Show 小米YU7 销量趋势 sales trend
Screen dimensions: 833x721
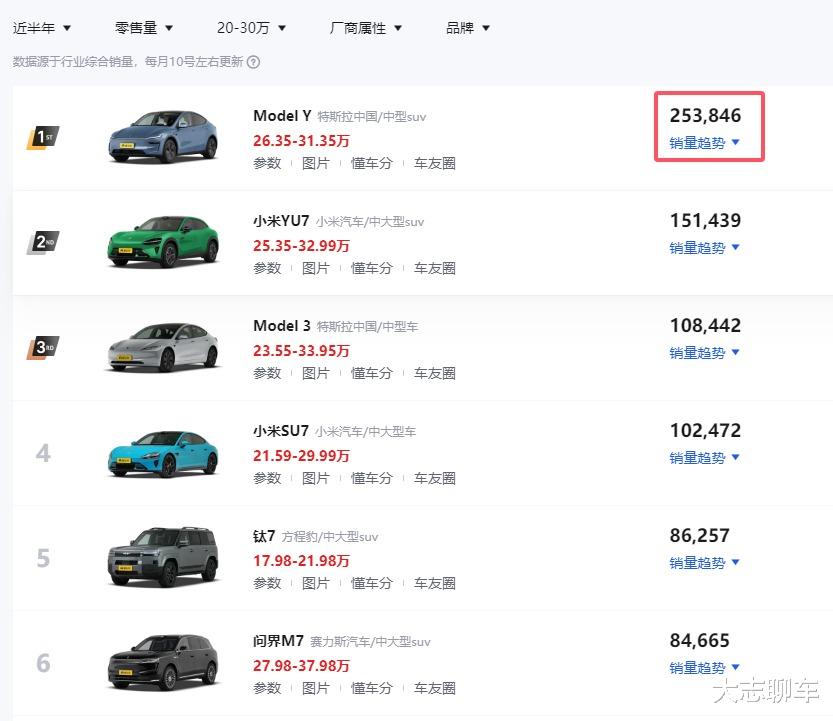tap(705, 248)
